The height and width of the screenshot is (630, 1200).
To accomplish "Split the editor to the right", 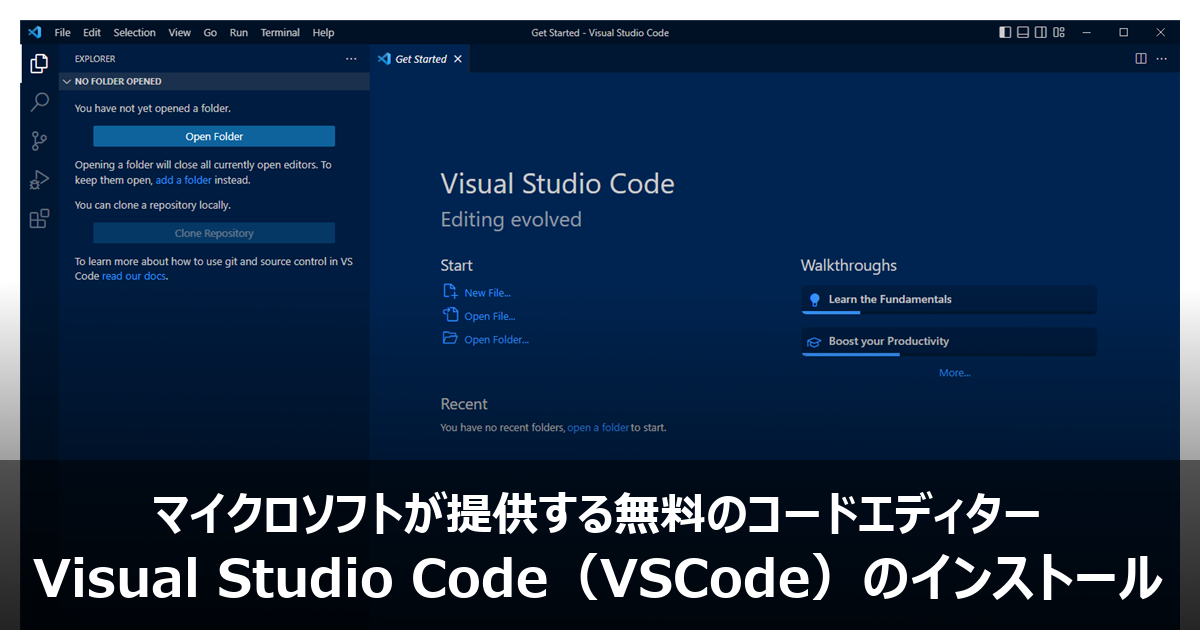I will 1141,59.
